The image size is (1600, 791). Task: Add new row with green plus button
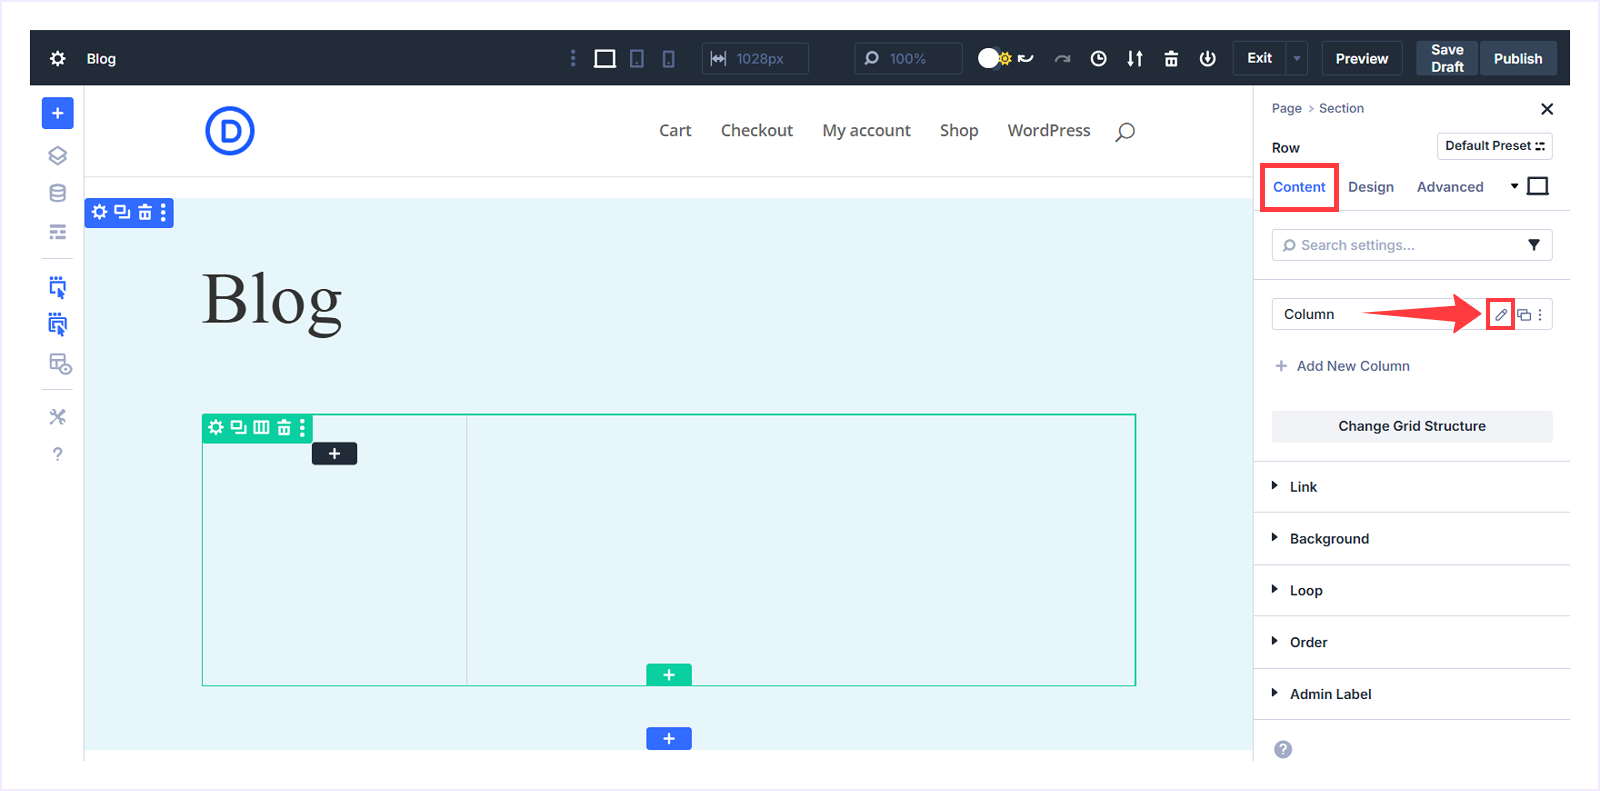pyautogui.click(x=669, y=675)
